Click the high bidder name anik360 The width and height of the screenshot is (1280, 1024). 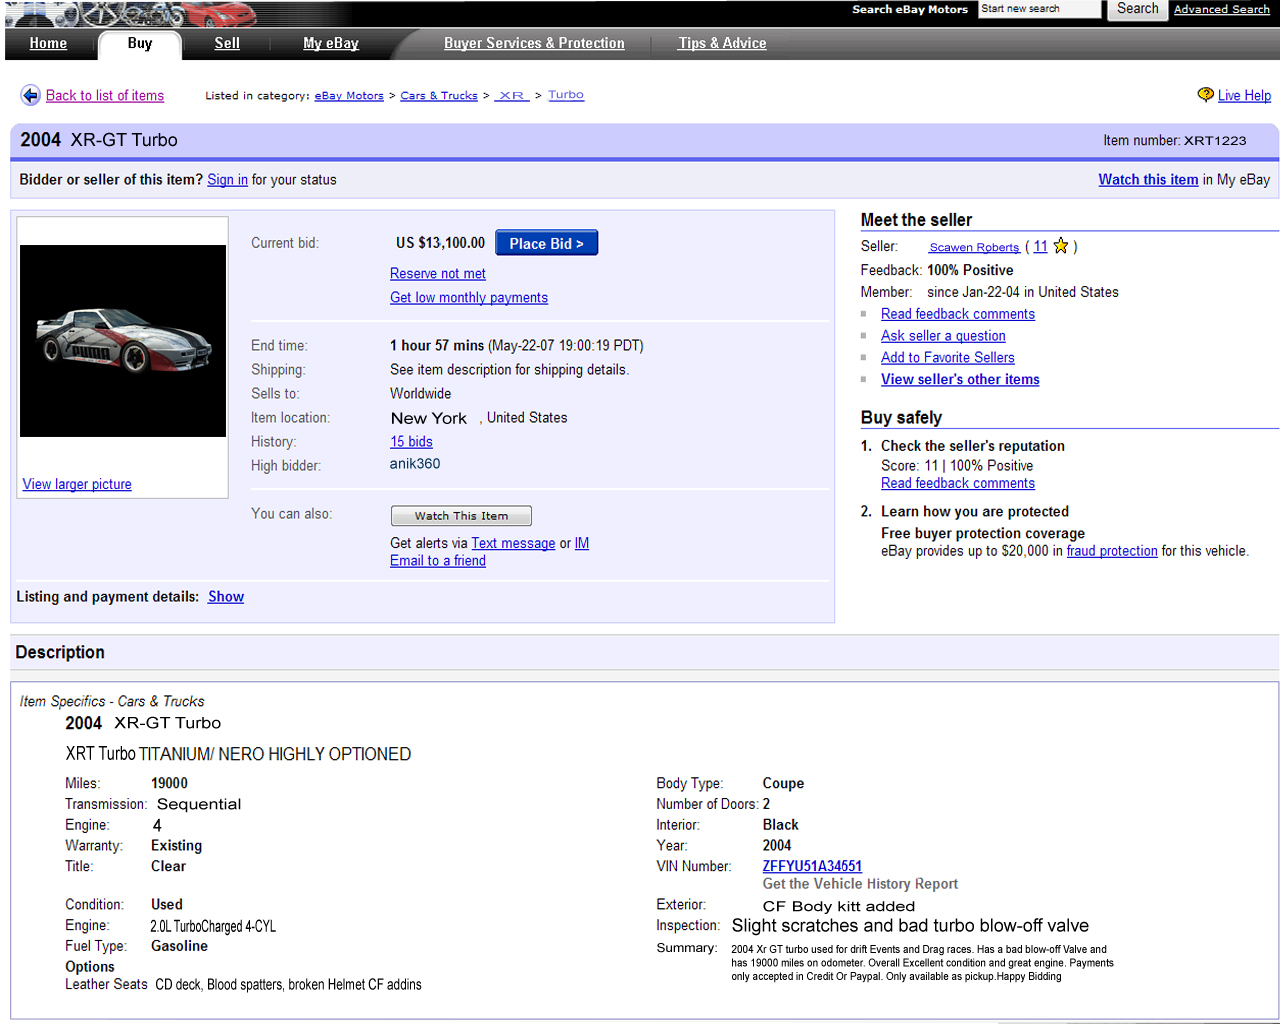coord(415,464)
